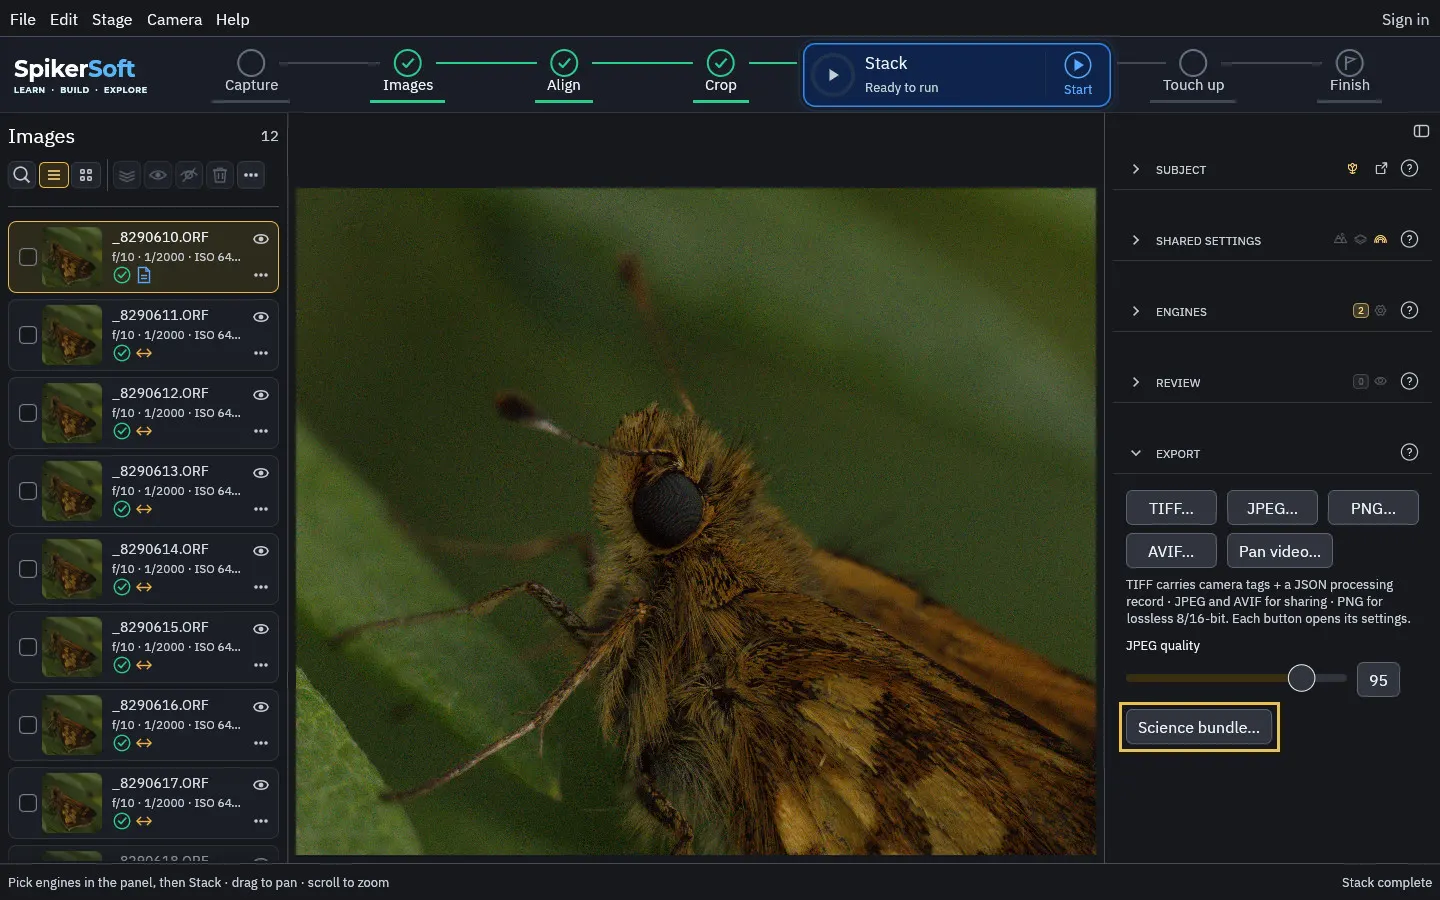The width and height of the screenshot is (1440, 900).
Task: Open the Edit menu
Action: (x=64, y=19)
